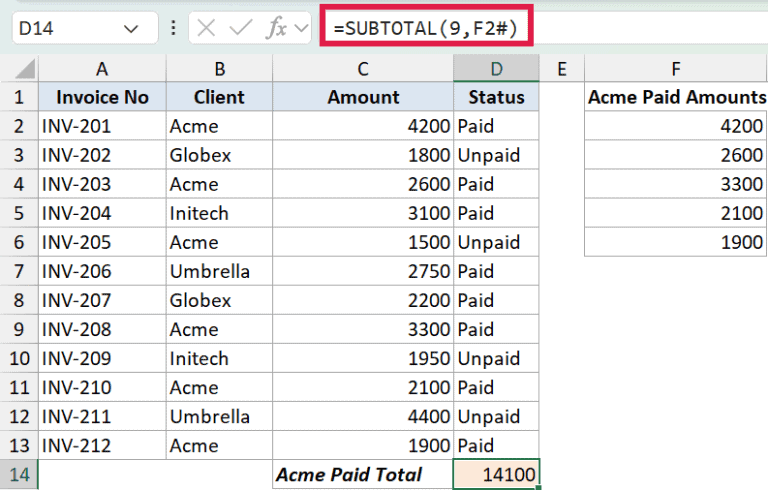Select row 7 header
The image size is (768, 490).
pos(19,271)
